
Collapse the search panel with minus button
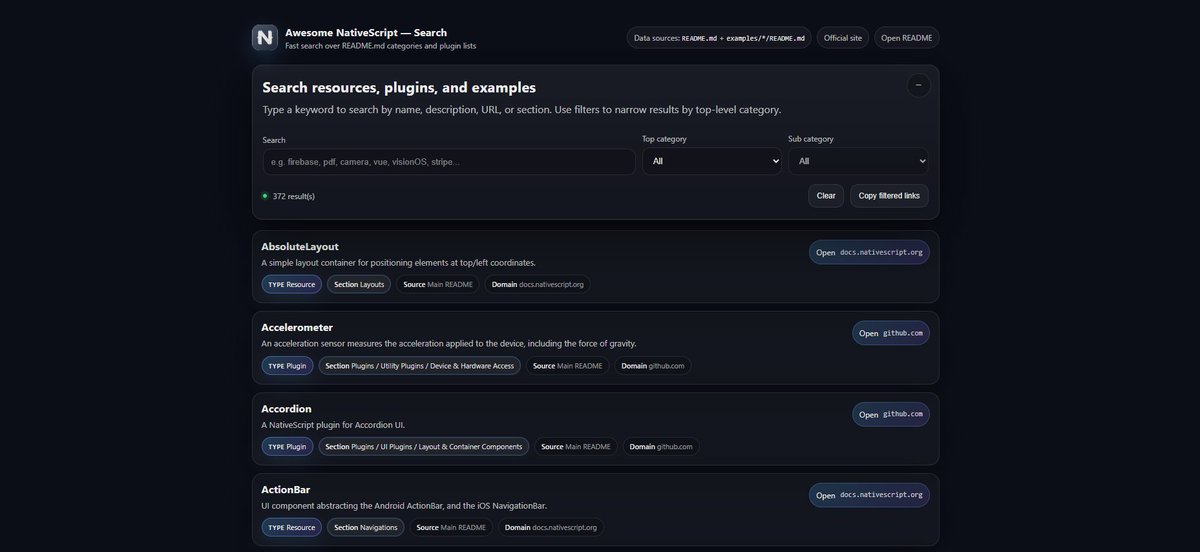(x=918, y=85)
